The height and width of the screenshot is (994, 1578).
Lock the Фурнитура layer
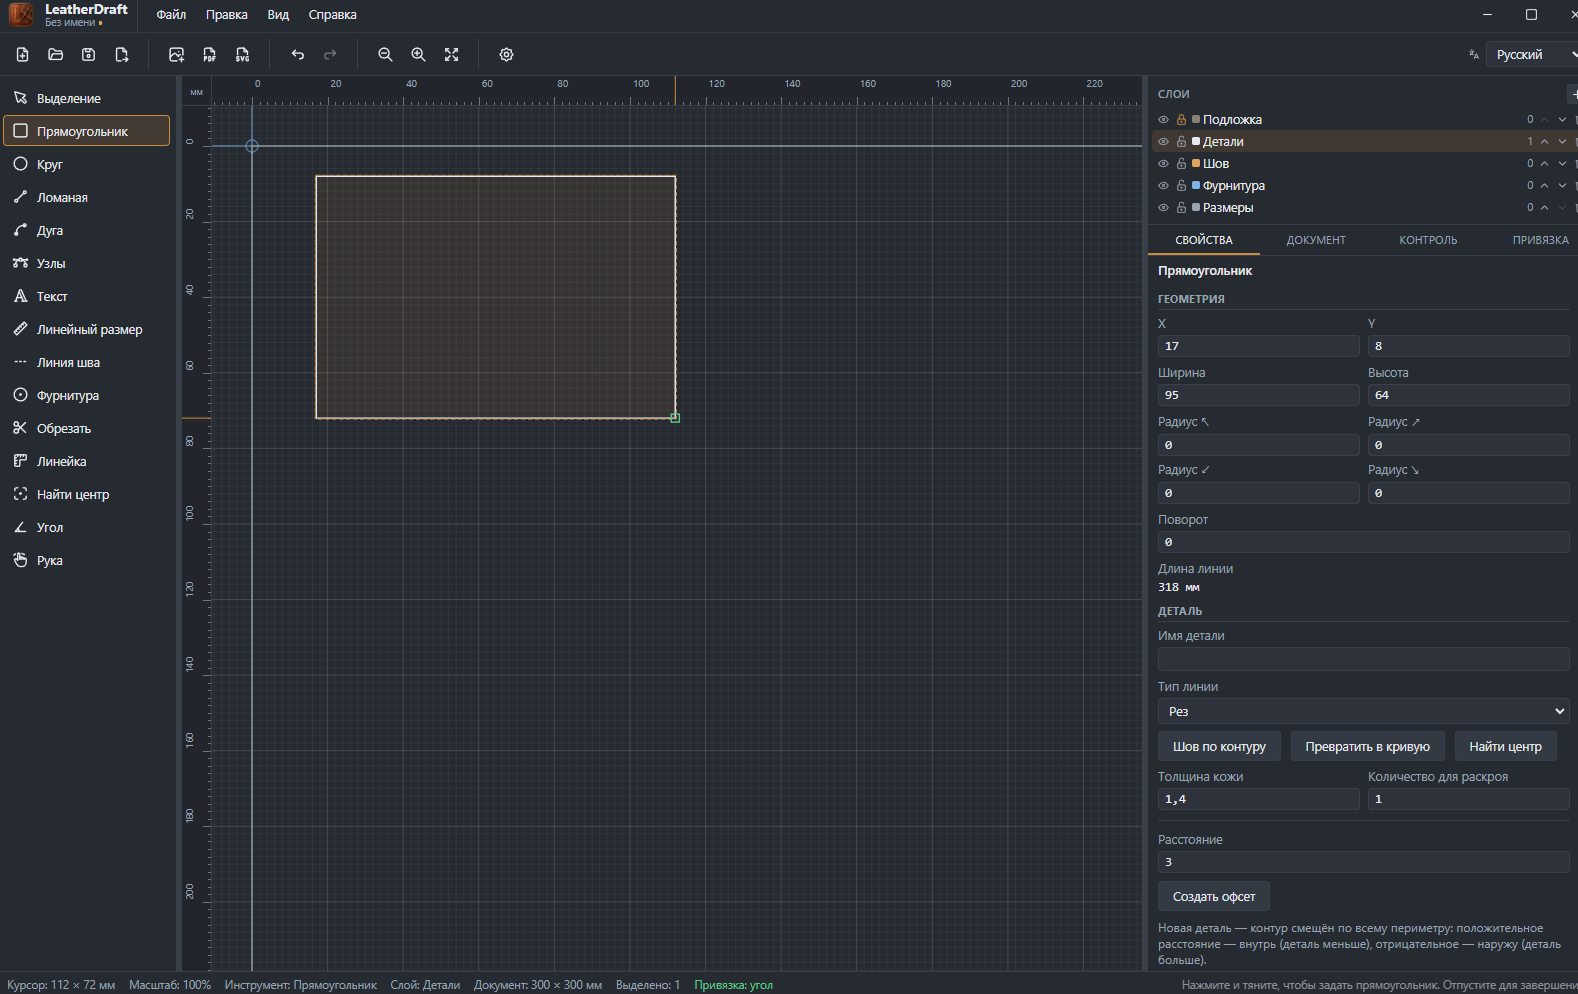pyautogui.click(x=1181, y=186)
